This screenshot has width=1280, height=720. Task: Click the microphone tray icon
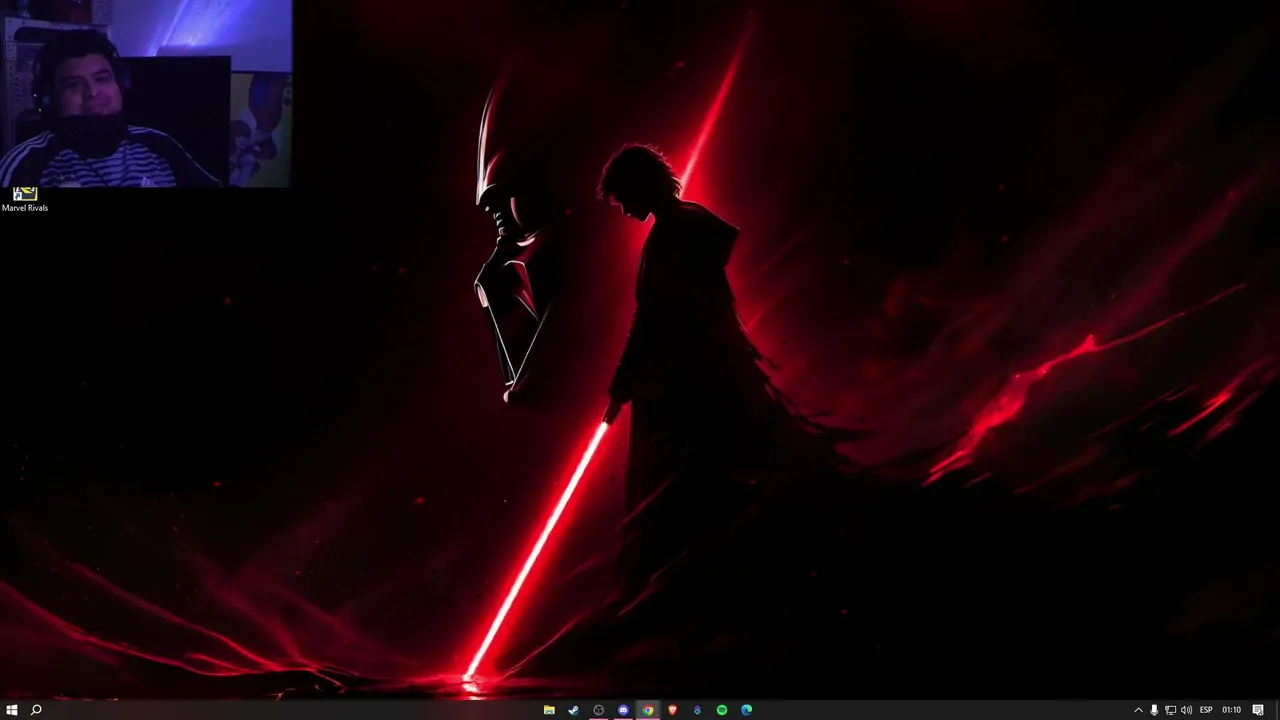[1154, 710]
